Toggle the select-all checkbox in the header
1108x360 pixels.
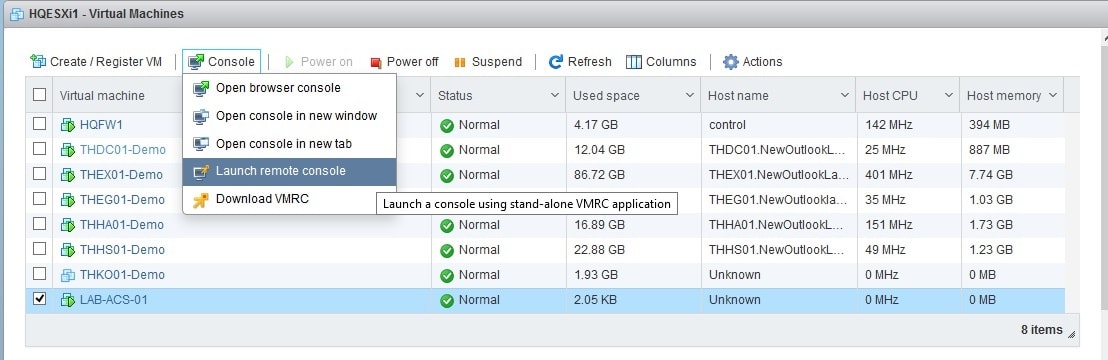(40, 95)
